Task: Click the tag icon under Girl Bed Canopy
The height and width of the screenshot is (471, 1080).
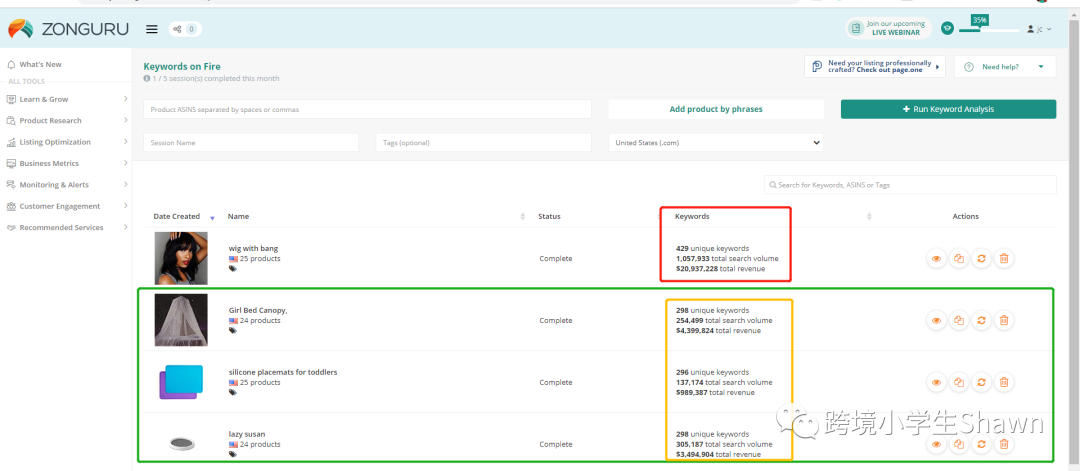Action: pos(233,331)
